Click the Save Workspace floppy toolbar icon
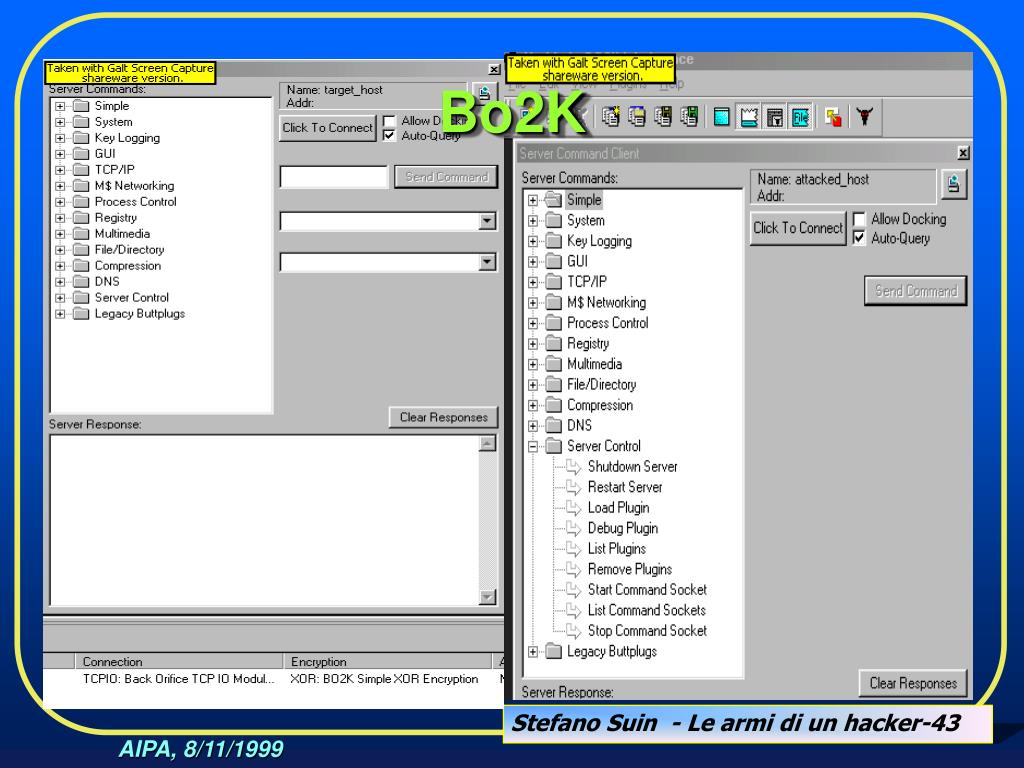 click(x=663, y=117)
